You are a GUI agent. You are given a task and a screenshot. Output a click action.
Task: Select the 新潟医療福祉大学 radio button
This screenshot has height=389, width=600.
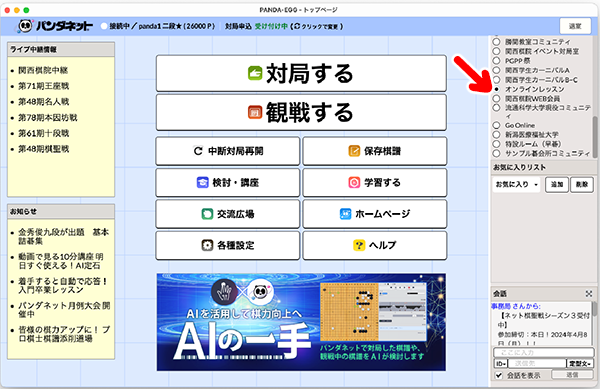click(x=496, y=135)
